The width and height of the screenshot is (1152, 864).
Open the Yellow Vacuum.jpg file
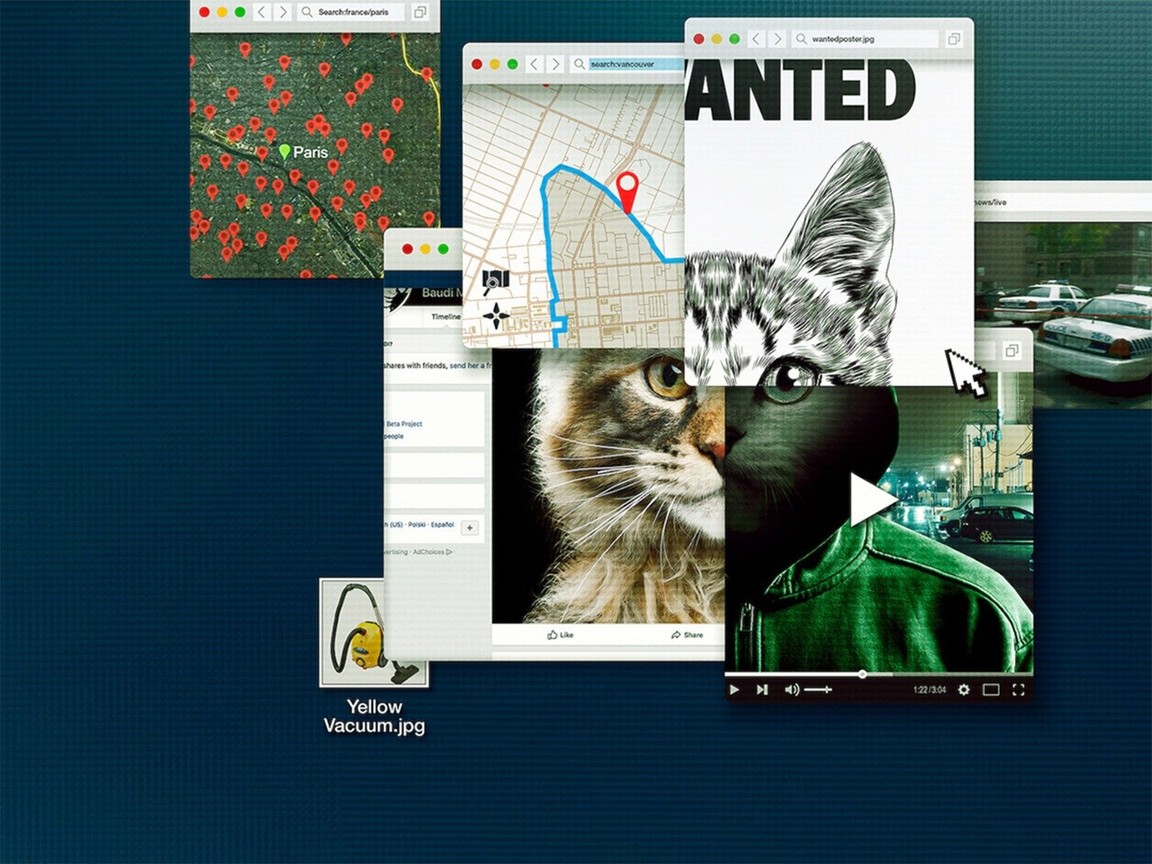click(374, 633)
